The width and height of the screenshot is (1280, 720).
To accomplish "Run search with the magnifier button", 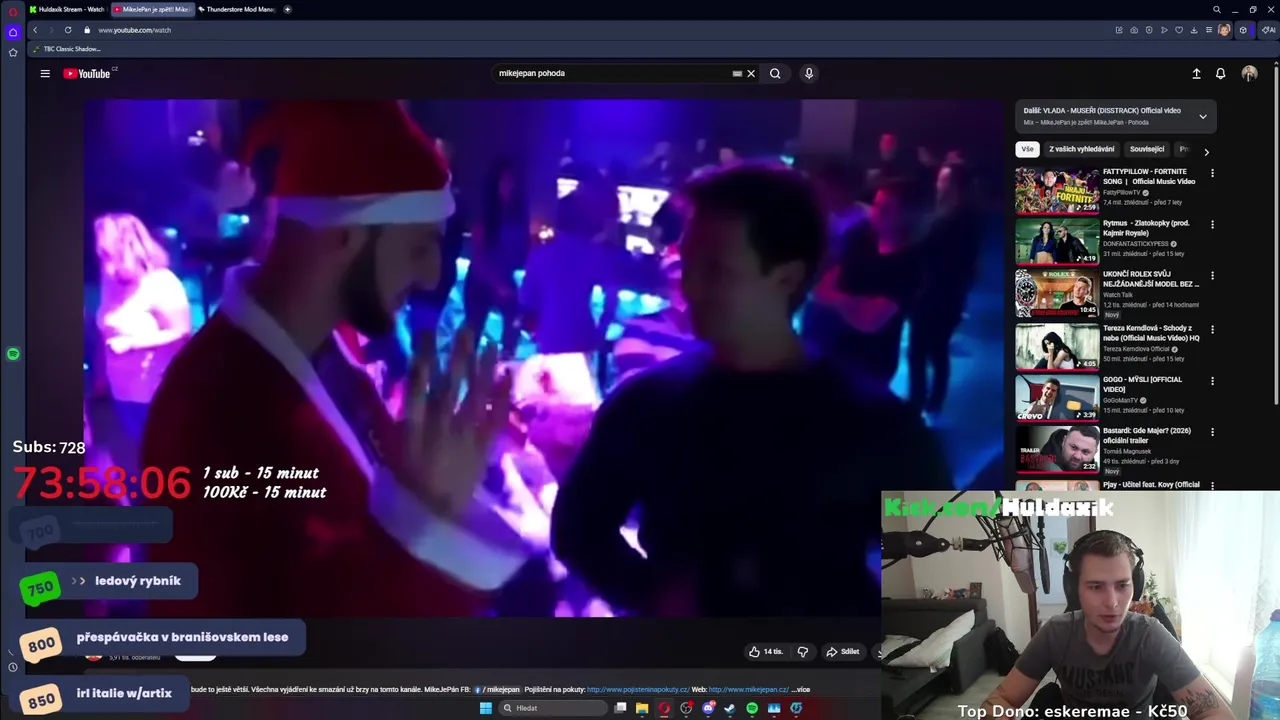I will coord(775,73).
